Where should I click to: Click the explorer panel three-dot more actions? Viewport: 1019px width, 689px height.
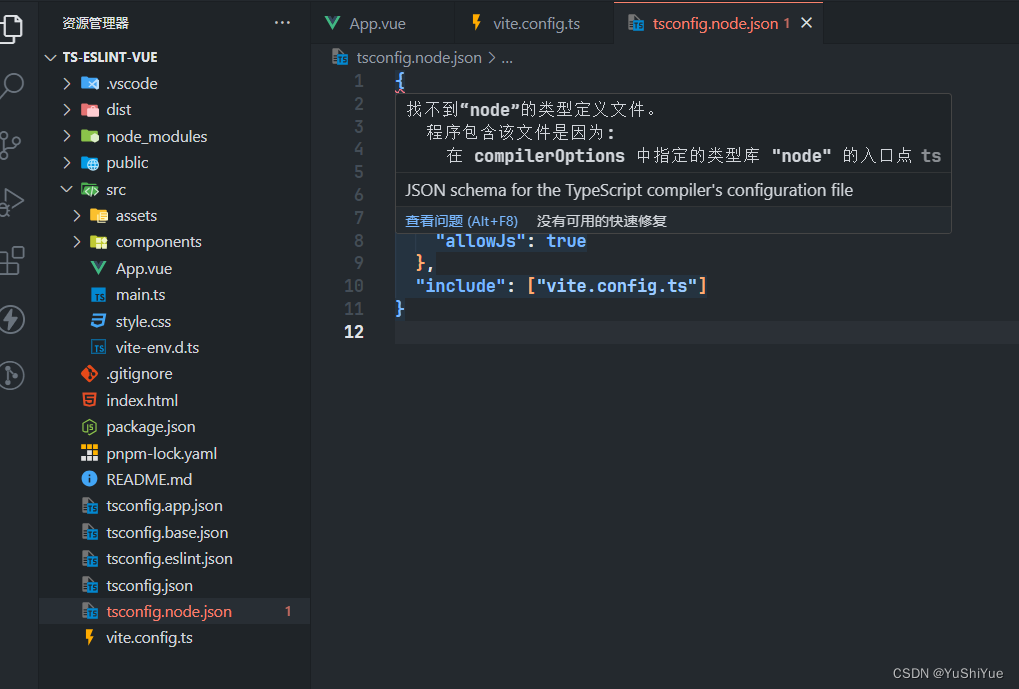coord(283,23)
